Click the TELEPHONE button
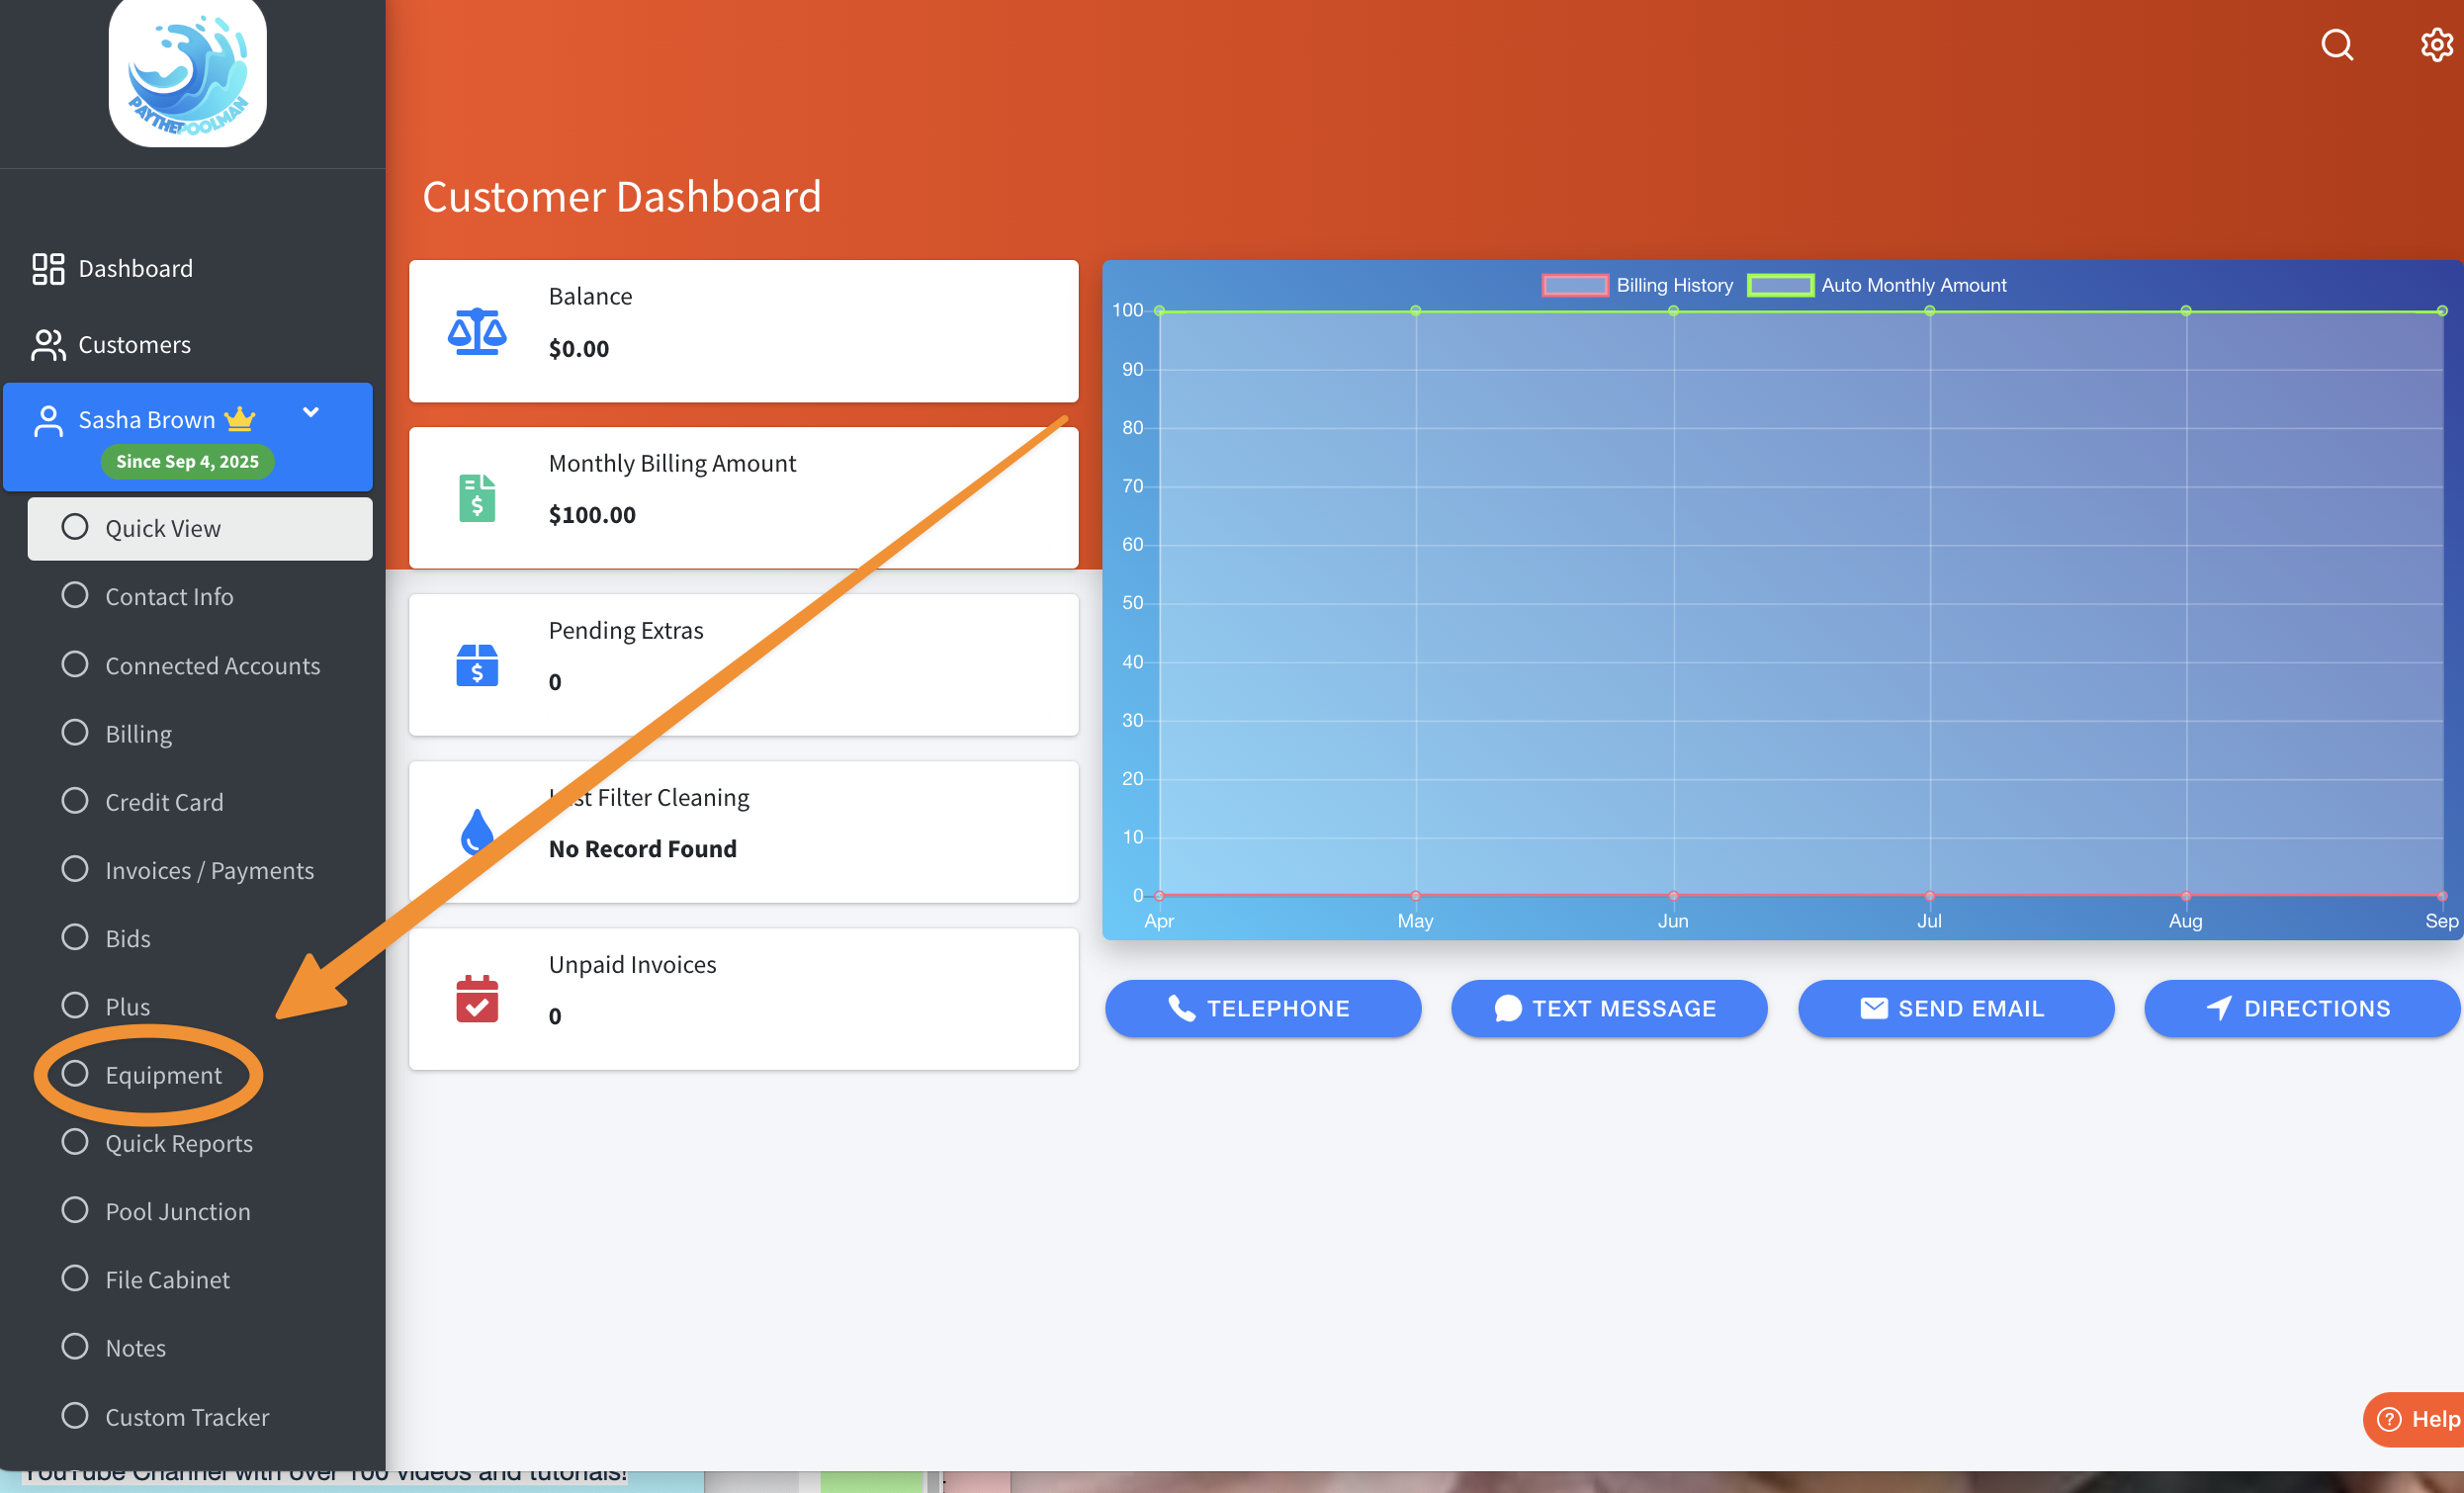Viewport: 2464px width, 1493px height. pyautogui.click(x=1262, y=1008)
